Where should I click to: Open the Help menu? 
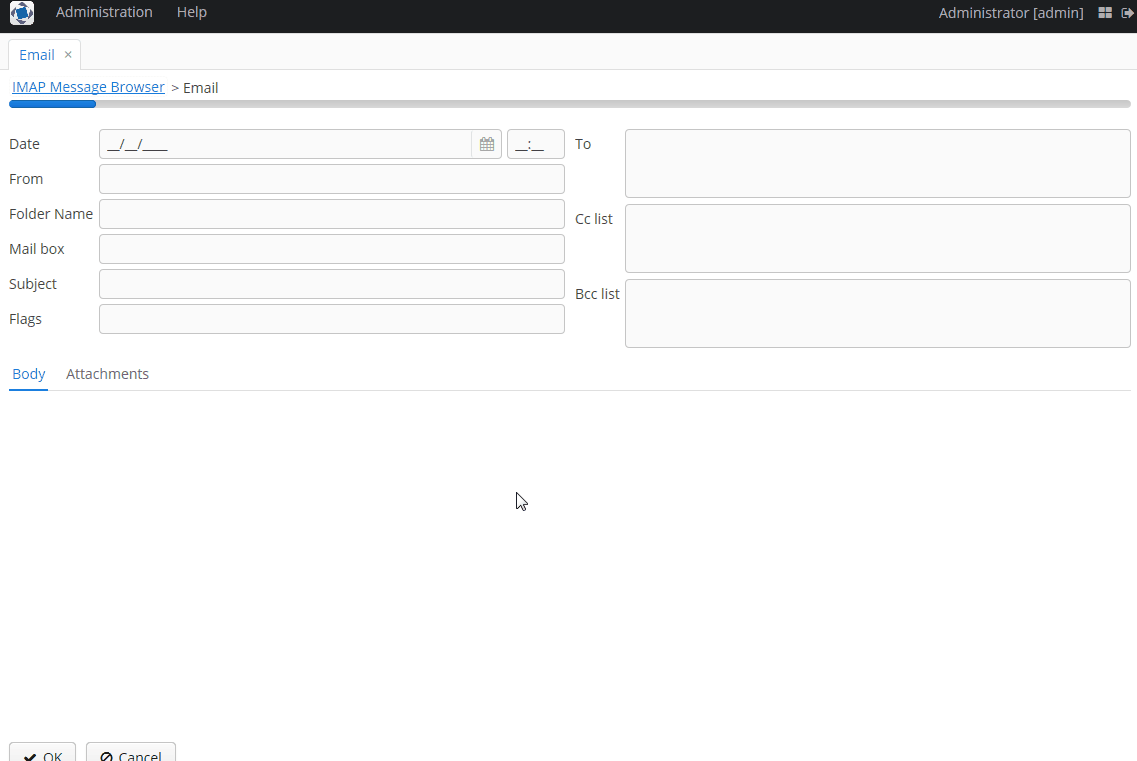point(191,12)
